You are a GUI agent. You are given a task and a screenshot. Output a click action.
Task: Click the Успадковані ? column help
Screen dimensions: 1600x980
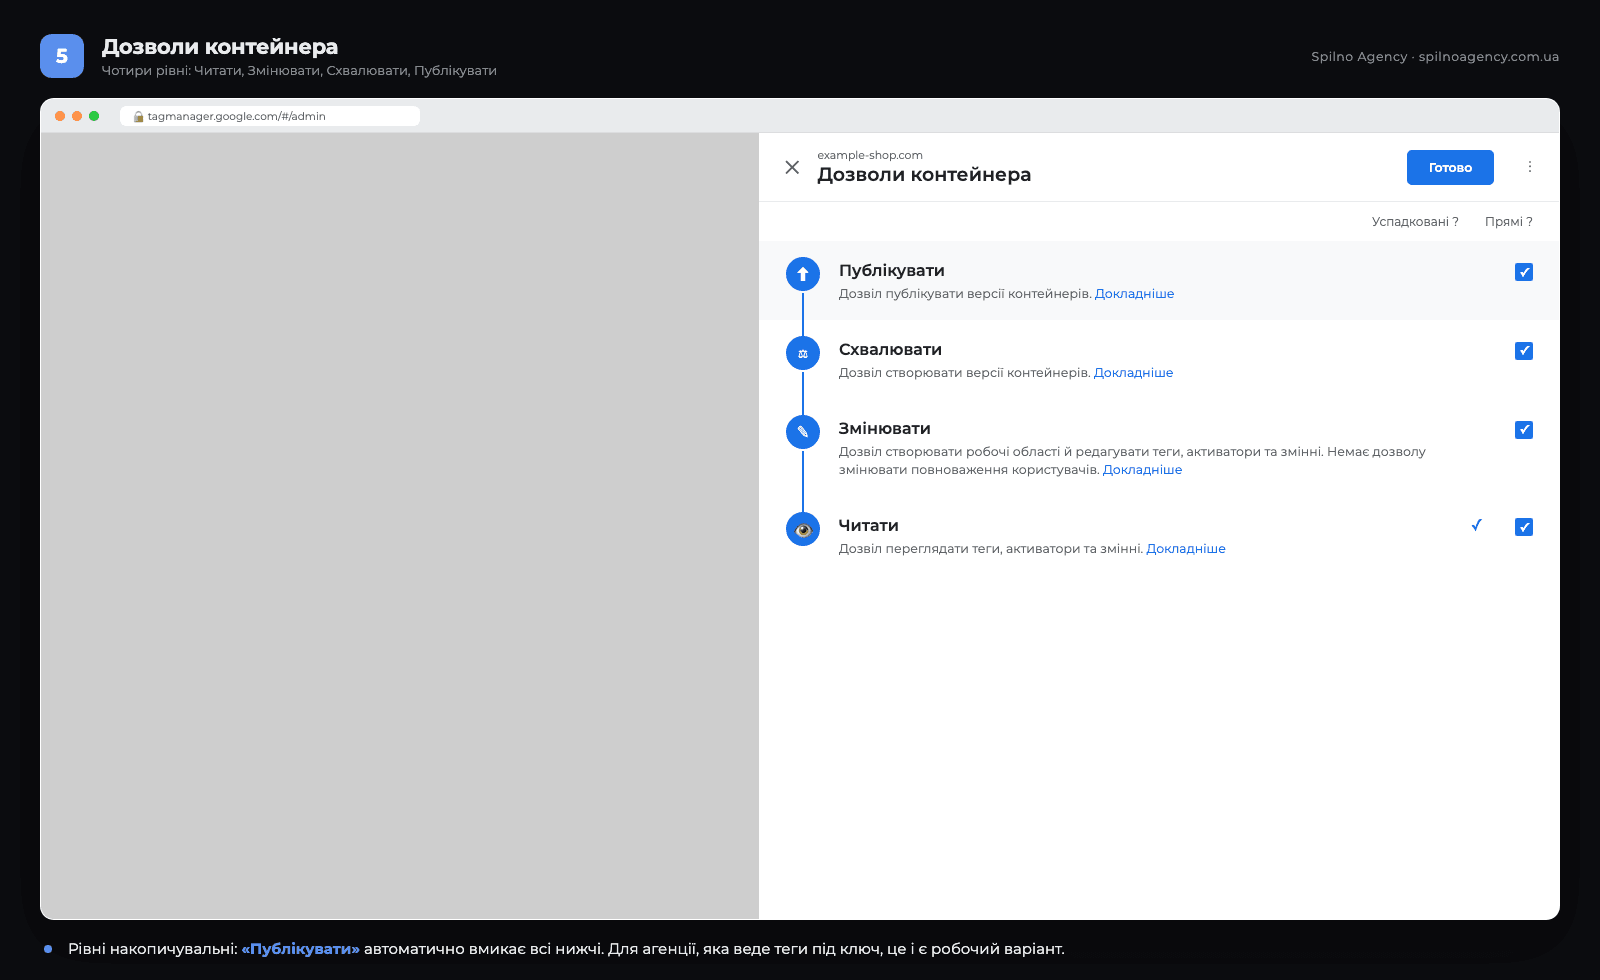[1415, 222]
